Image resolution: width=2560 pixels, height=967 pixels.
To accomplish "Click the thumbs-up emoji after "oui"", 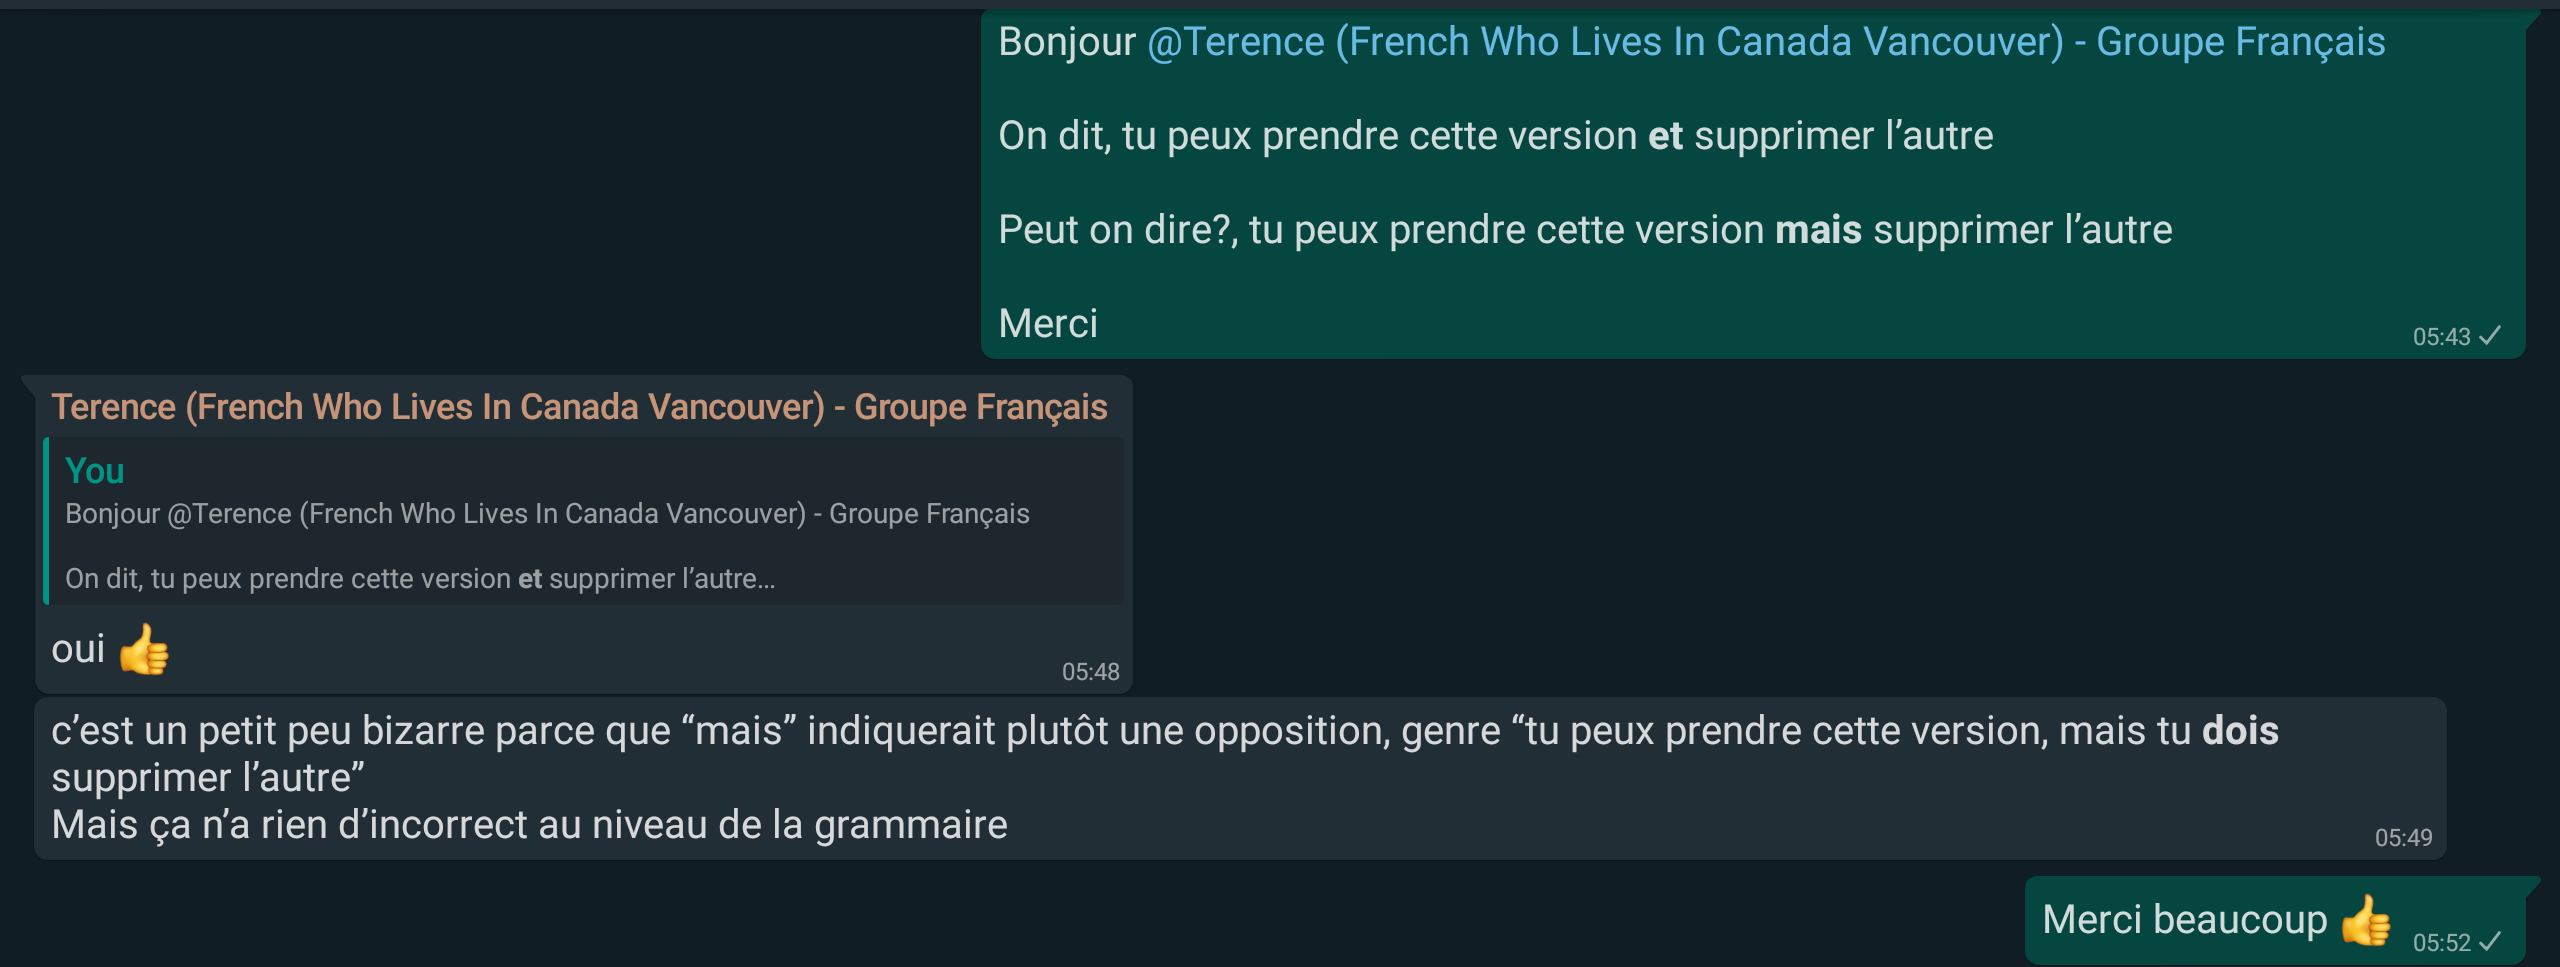I will point(144,650).
